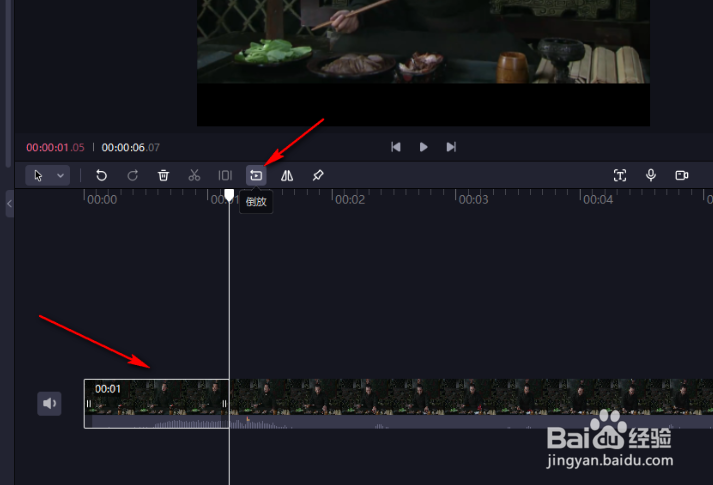Viewport: 713px width, 485px height.
Task: Click the total duration 00:00:06.07 display
Action: (x=131, y=147)
